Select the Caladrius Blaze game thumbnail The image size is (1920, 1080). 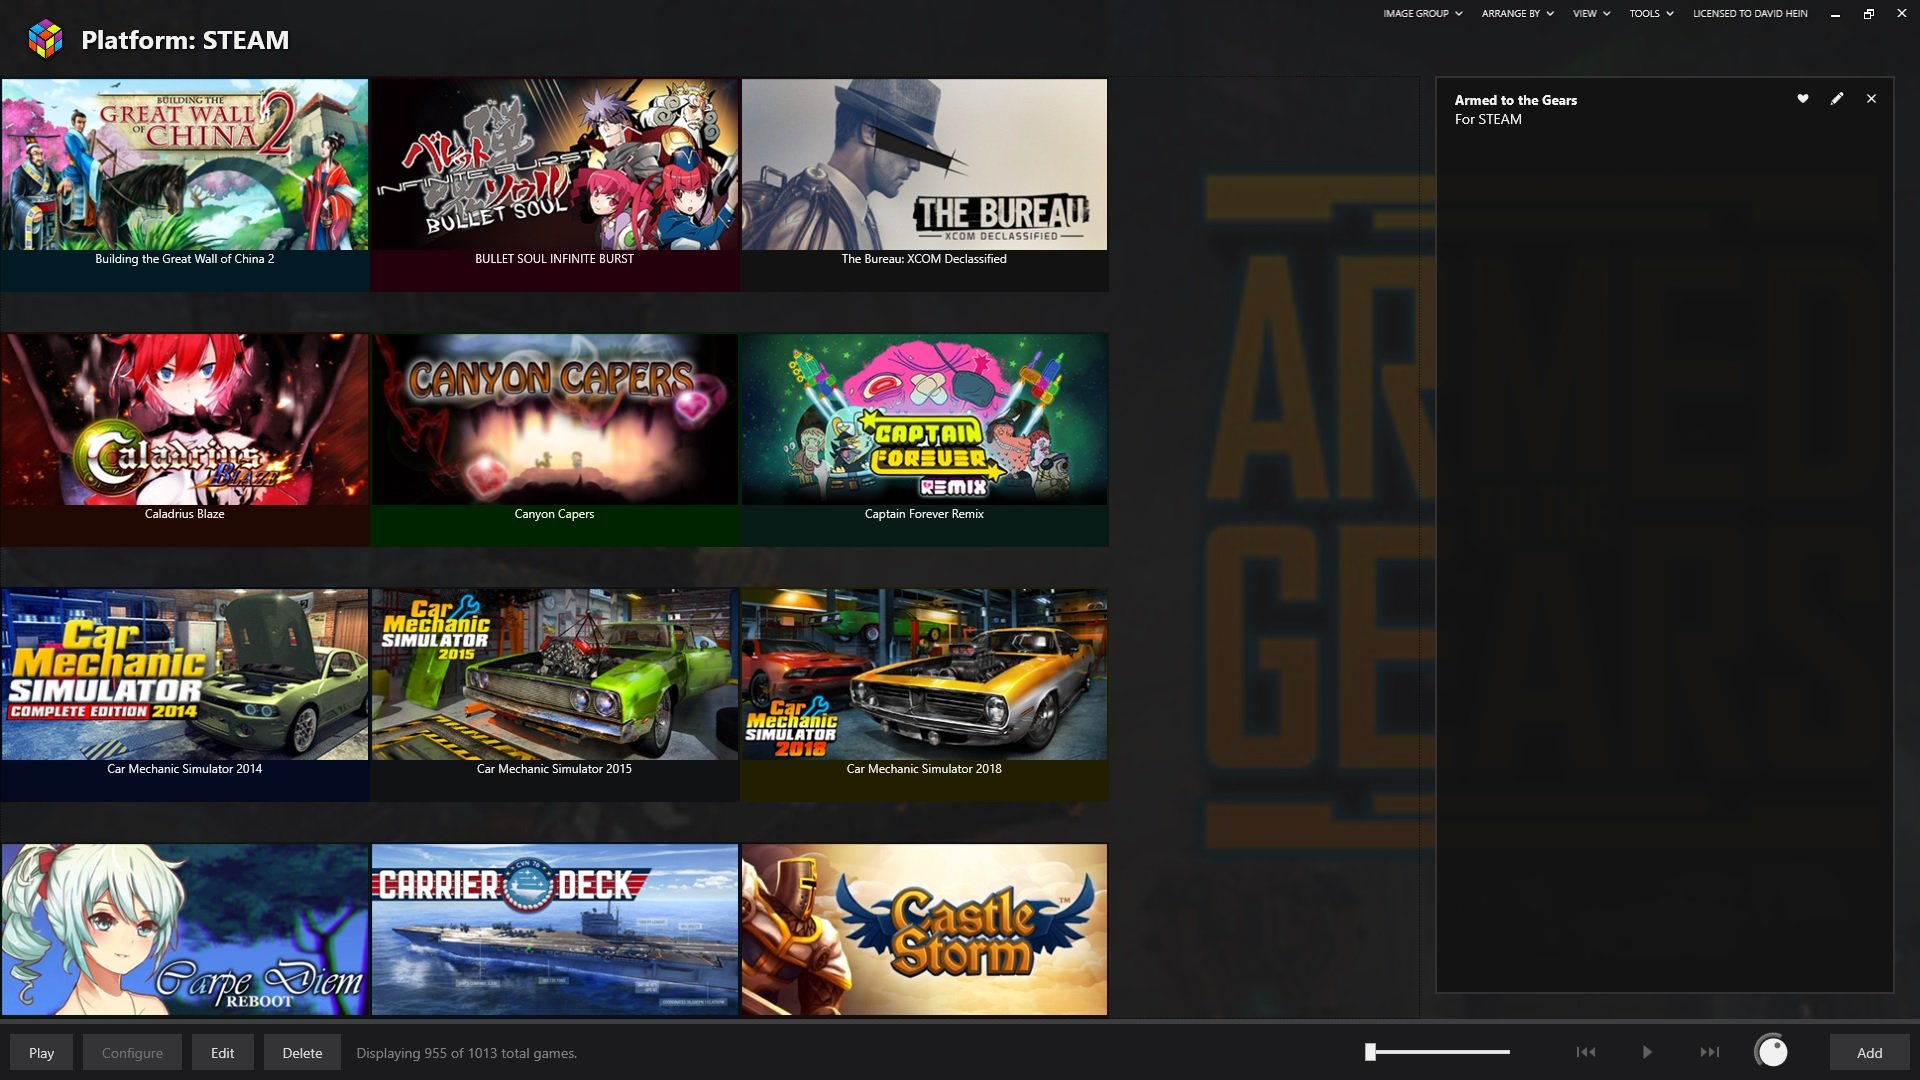[x=185, y=420]
